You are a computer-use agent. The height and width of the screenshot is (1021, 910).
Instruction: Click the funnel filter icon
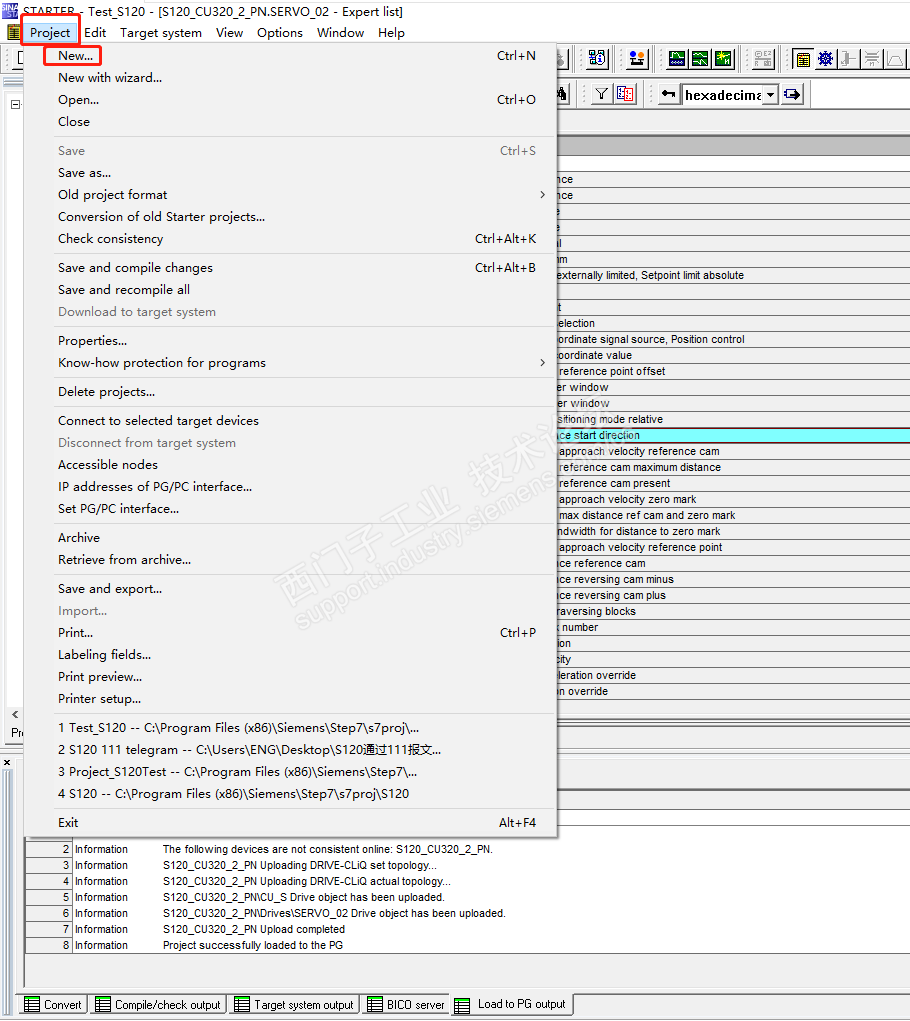602,94
